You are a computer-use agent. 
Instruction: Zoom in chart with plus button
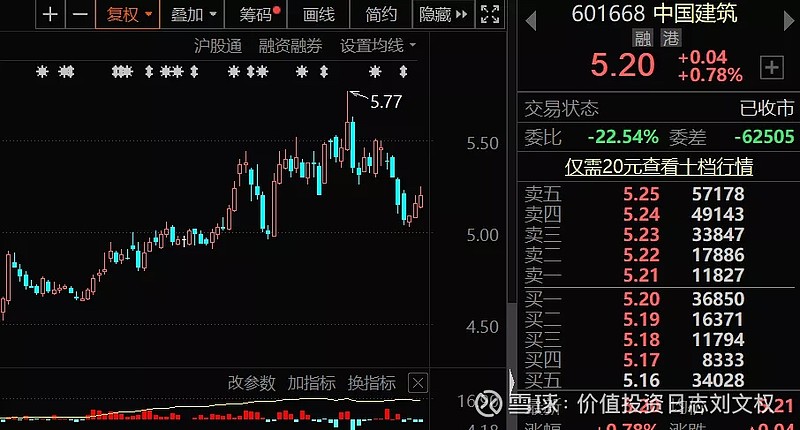pyautogui.click(x=50, y=14)
